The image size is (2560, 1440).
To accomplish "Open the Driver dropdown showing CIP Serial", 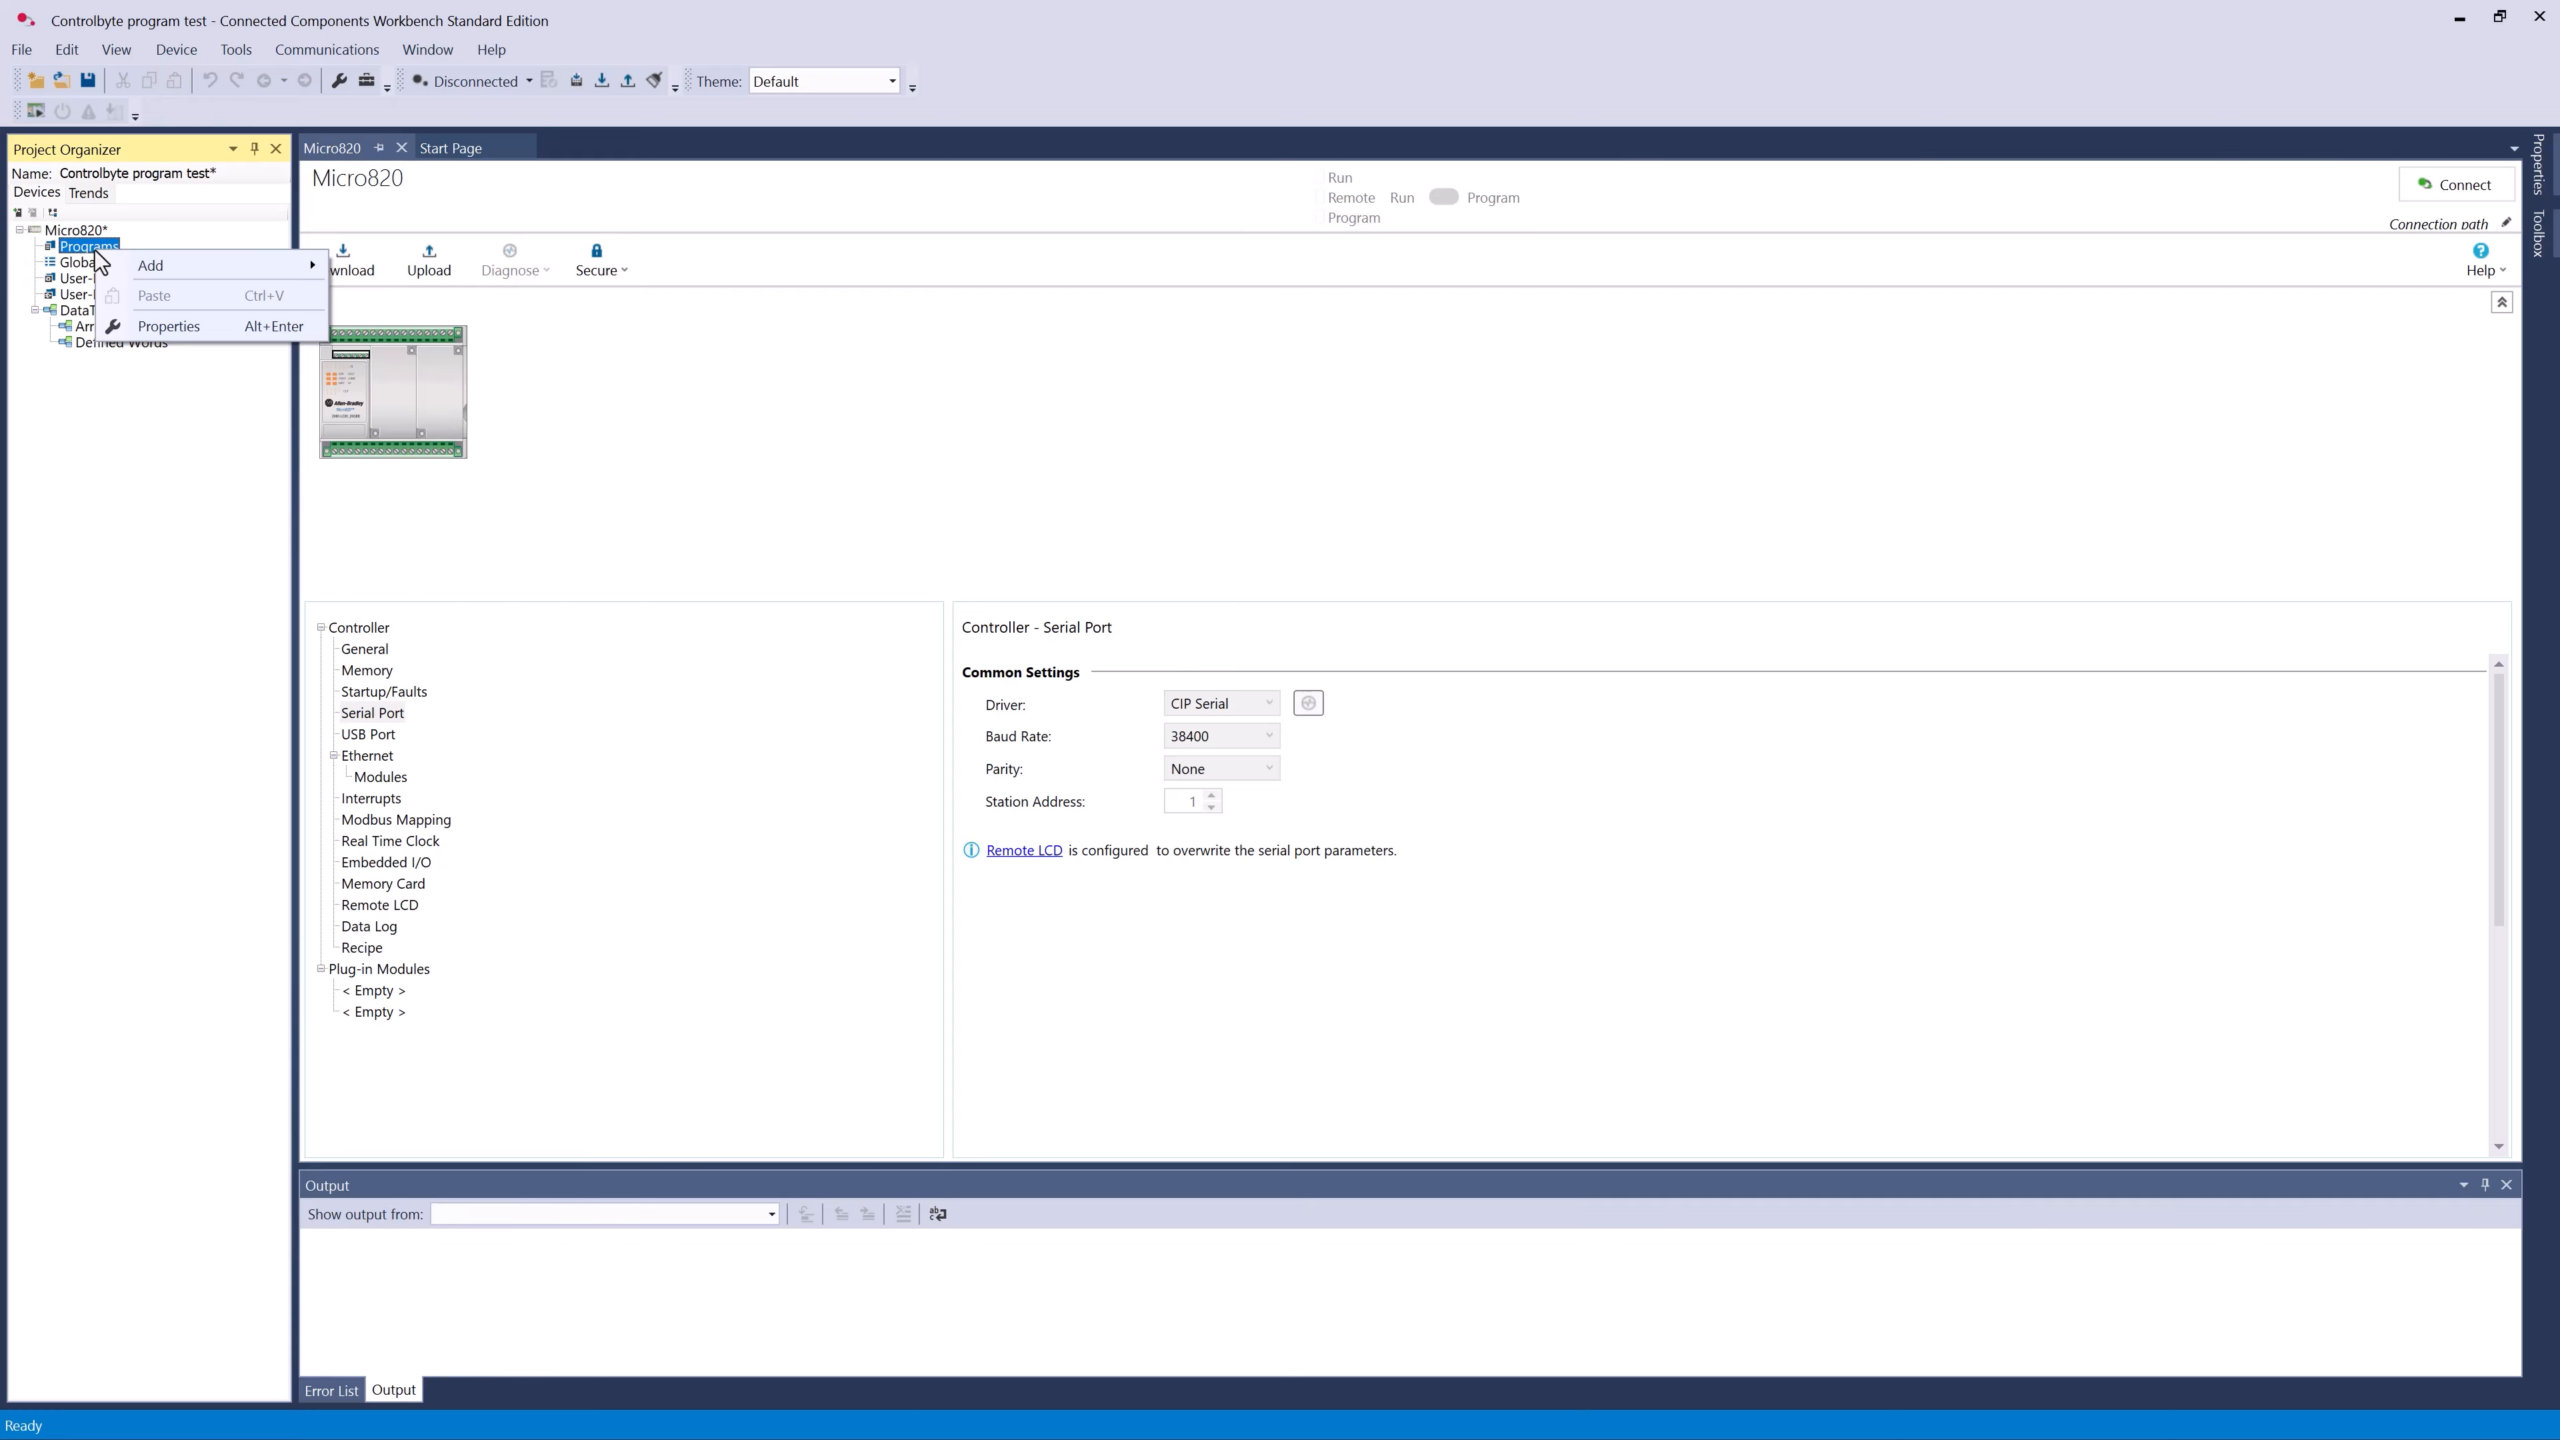I will pyautogui.click(x=1222, y=703).
